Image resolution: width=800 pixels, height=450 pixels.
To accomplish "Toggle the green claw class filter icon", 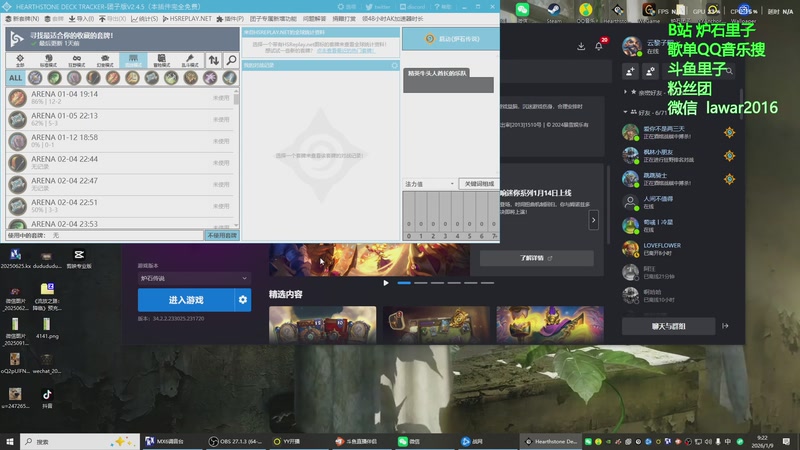I will point(55,78).
